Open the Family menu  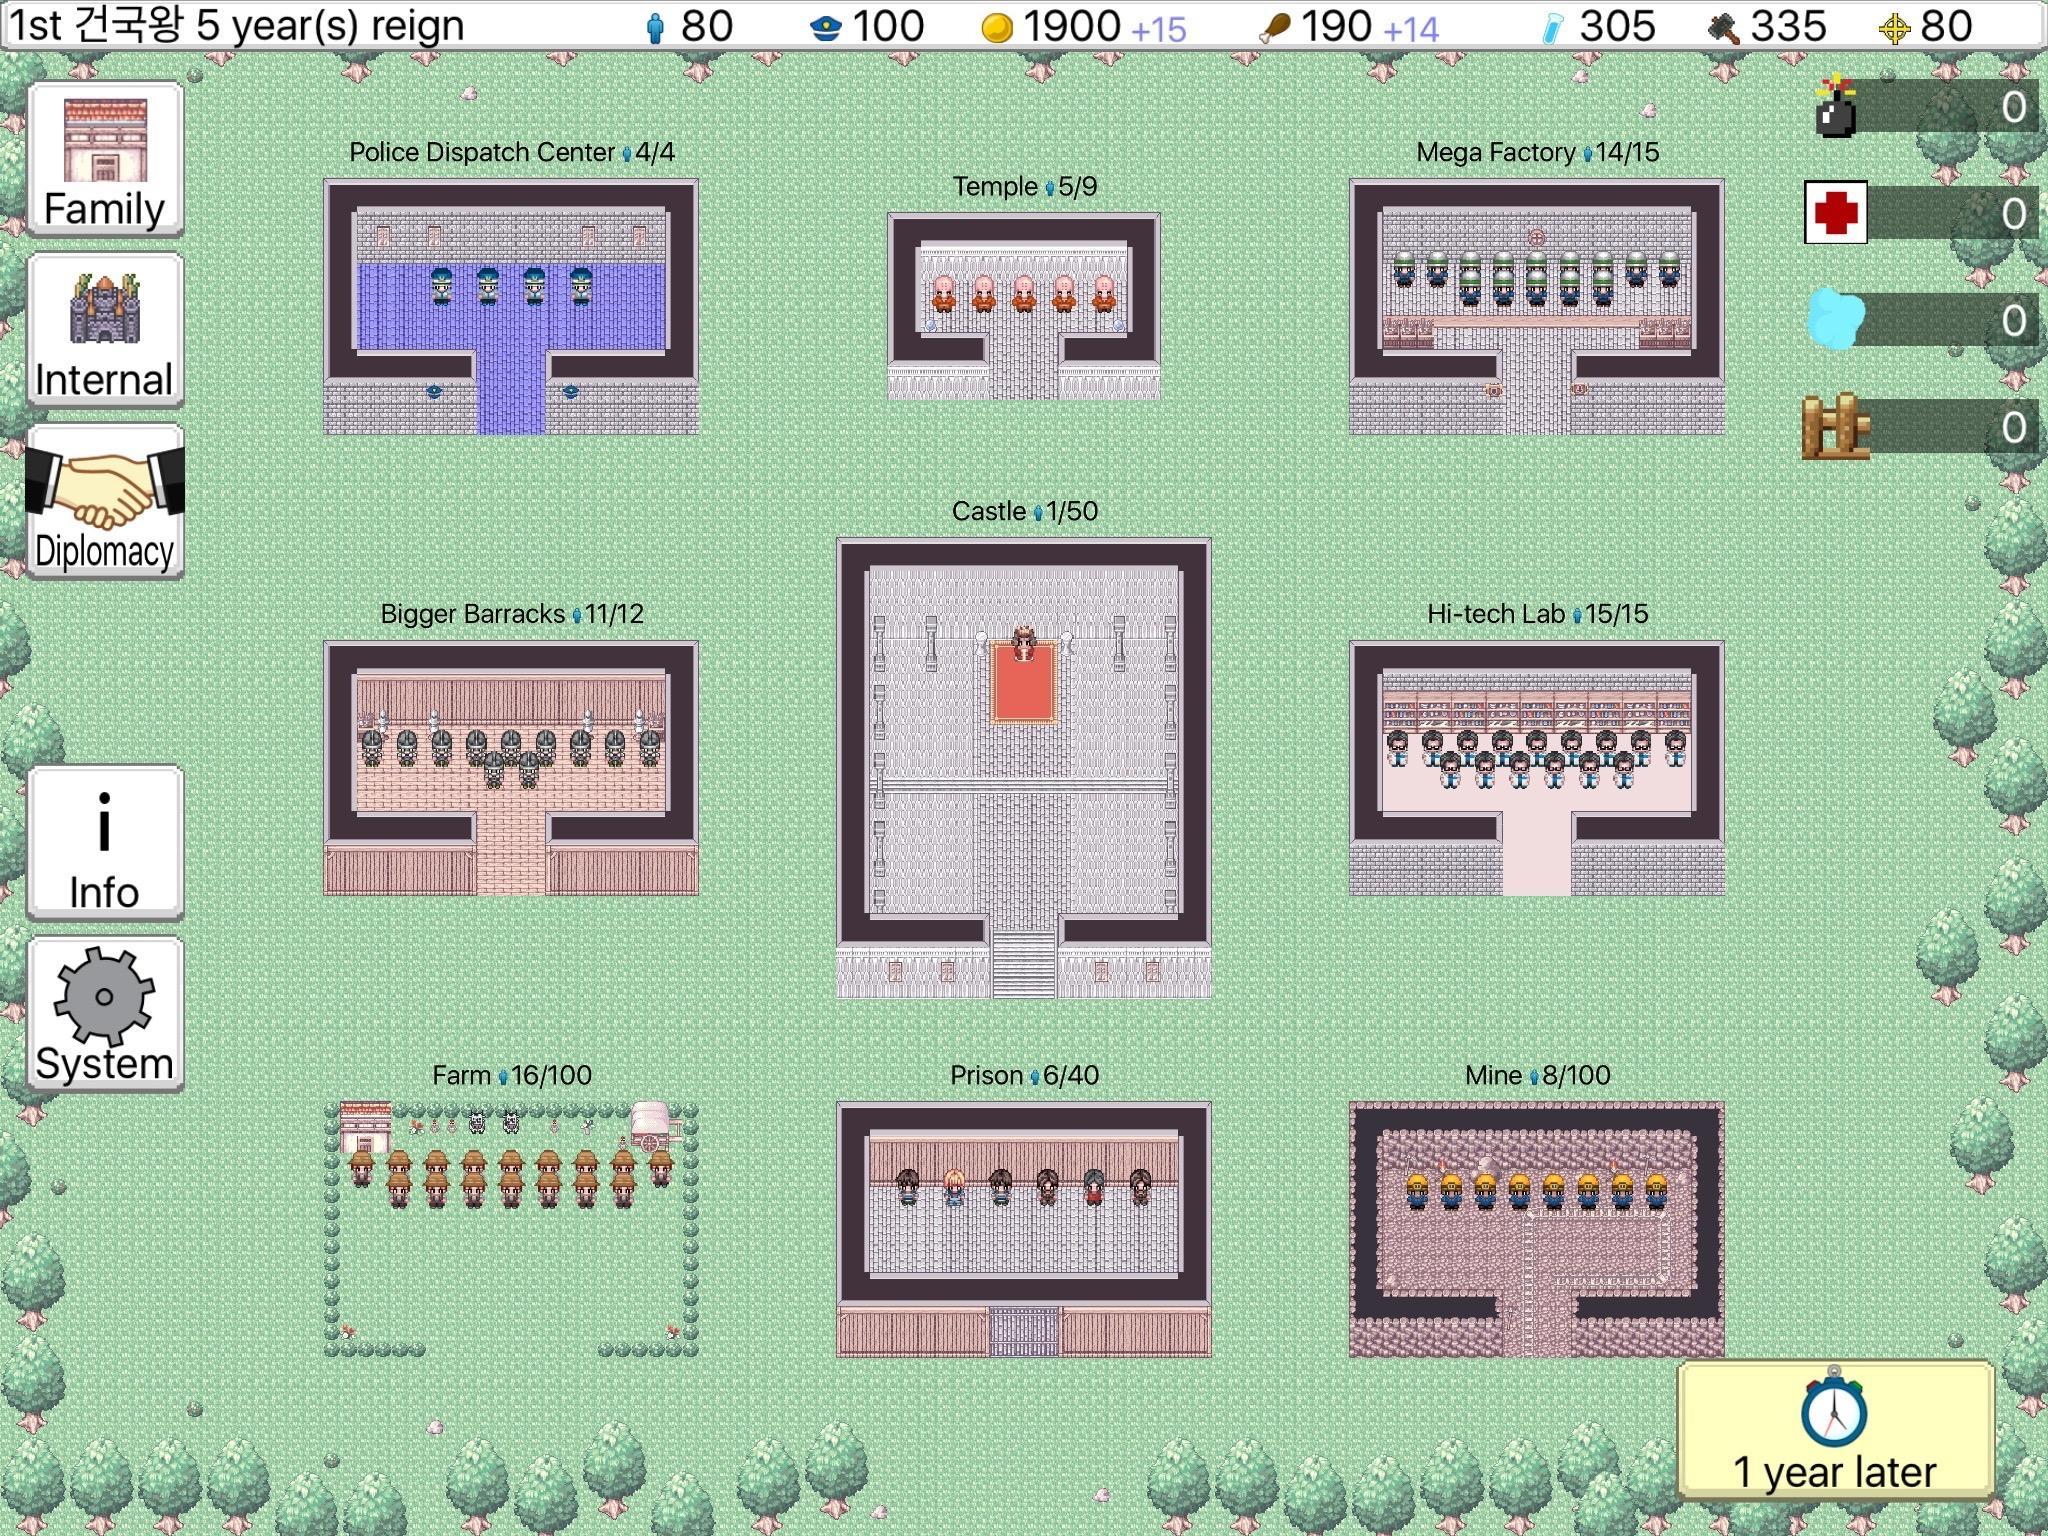click(104, 158)
